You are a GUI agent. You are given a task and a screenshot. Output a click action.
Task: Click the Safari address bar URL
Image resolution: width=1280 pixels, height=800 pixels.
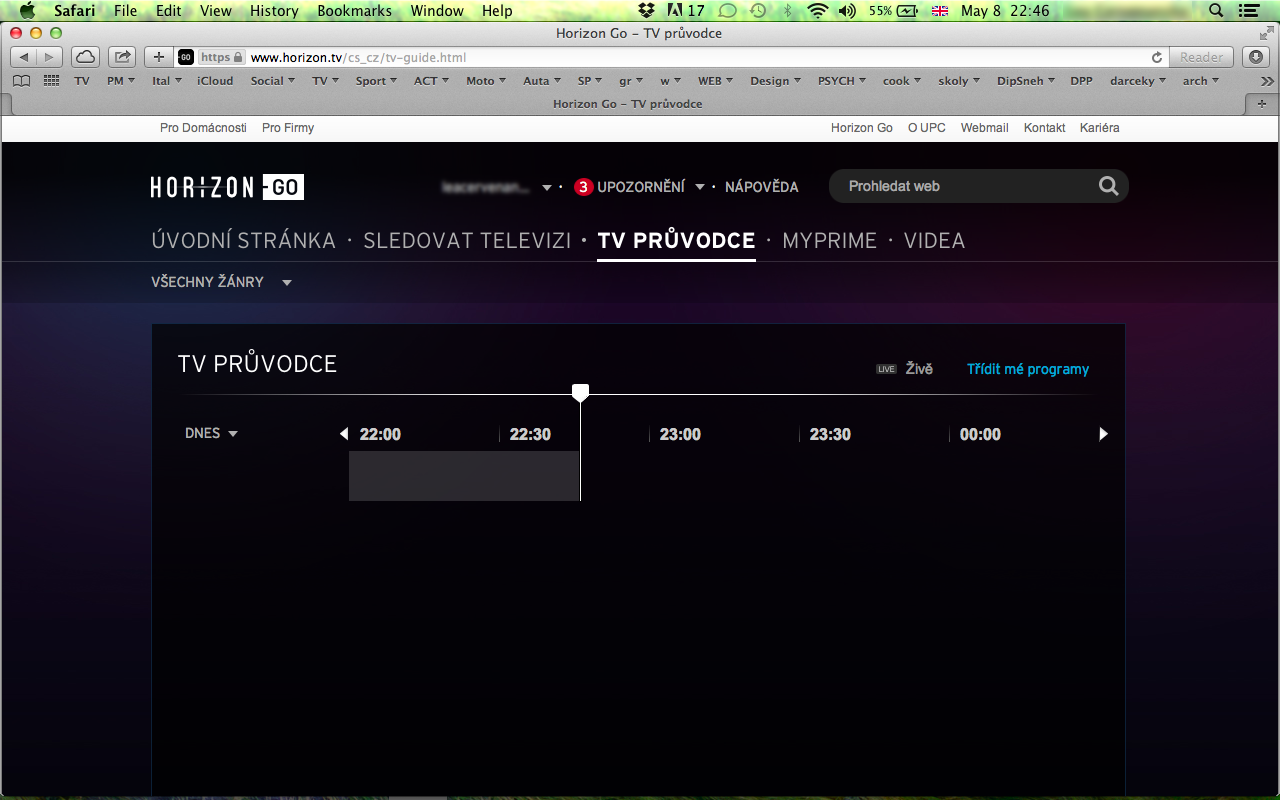pyautogui.click(x=358, y=57)
